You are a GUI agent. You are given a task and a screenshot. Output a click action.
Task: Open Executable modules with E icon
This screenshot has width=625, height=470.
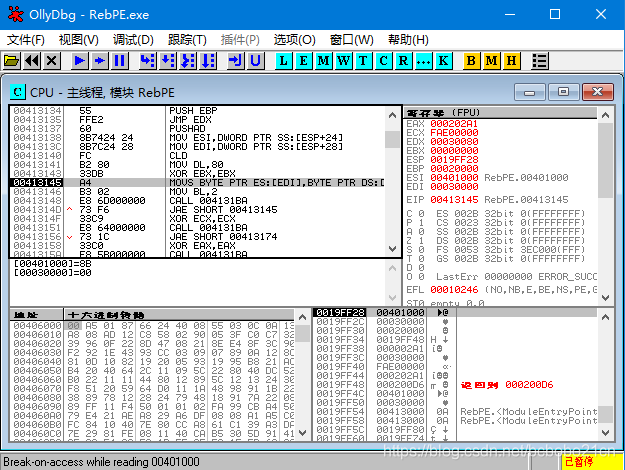(303, 61)
